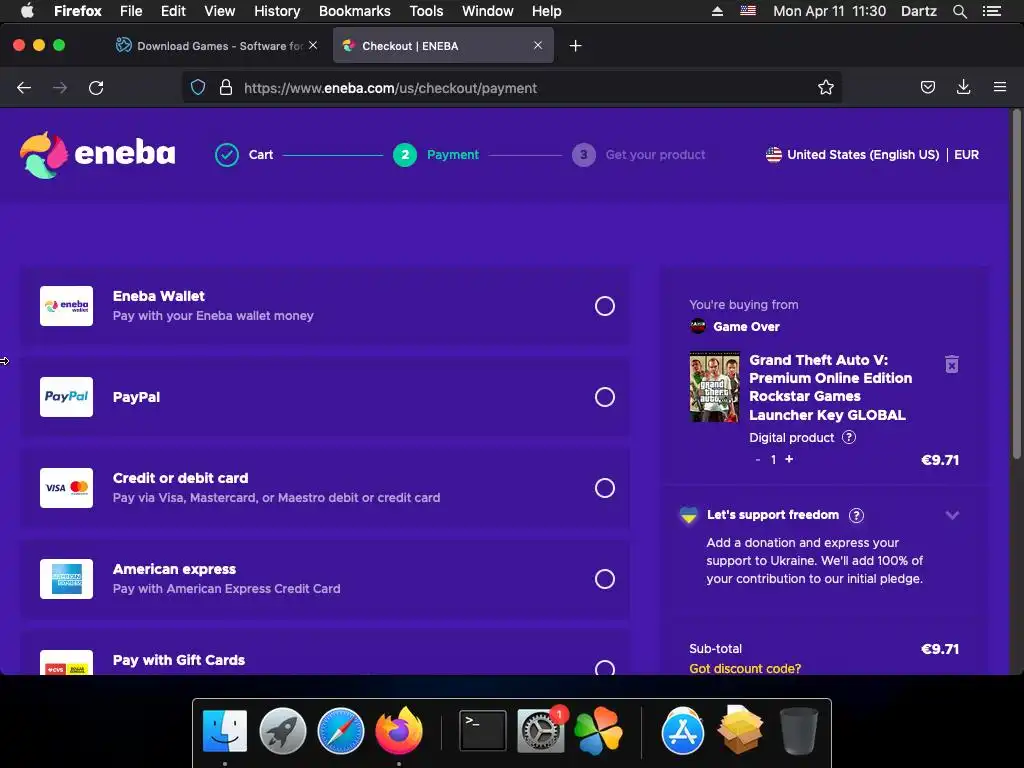Image resolution: width=1024 pixels, height=768 pixels.
Task: Open a new browser tab
Action: tap(575, 46)
